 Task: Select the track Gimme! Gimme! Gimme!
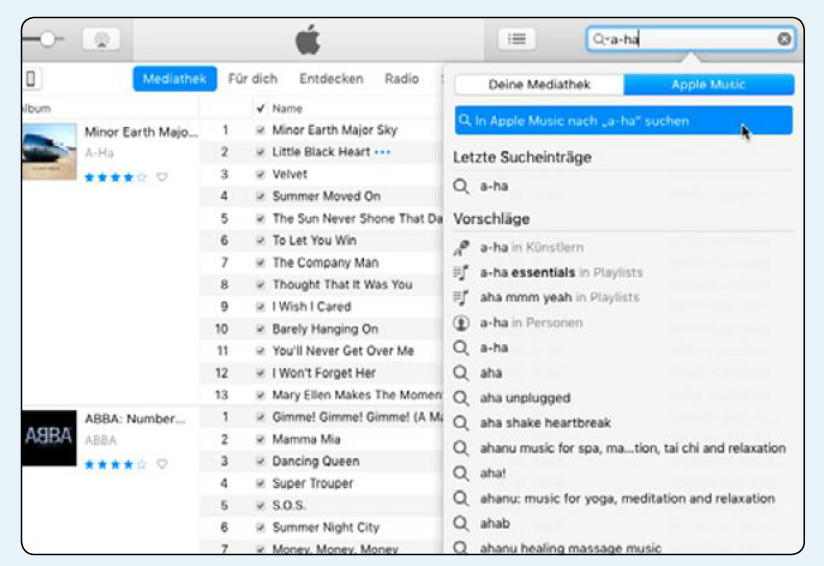tap(357, 417)
